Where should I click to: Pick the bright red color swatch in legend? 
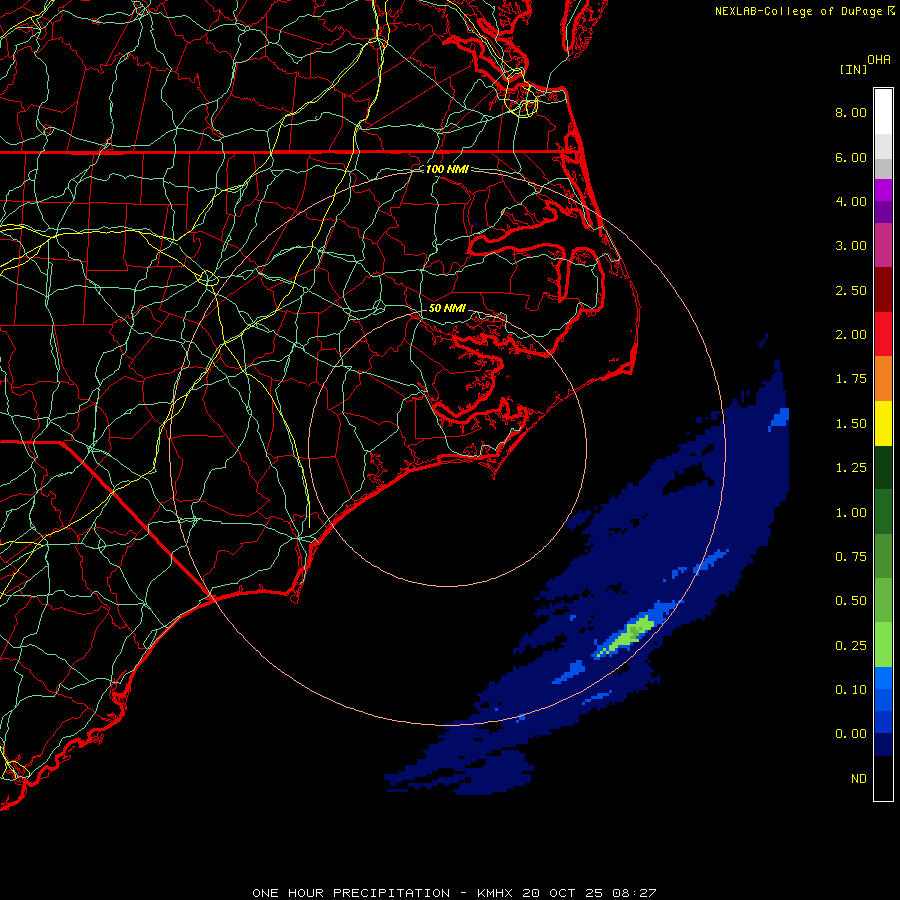tap(883, 334)
